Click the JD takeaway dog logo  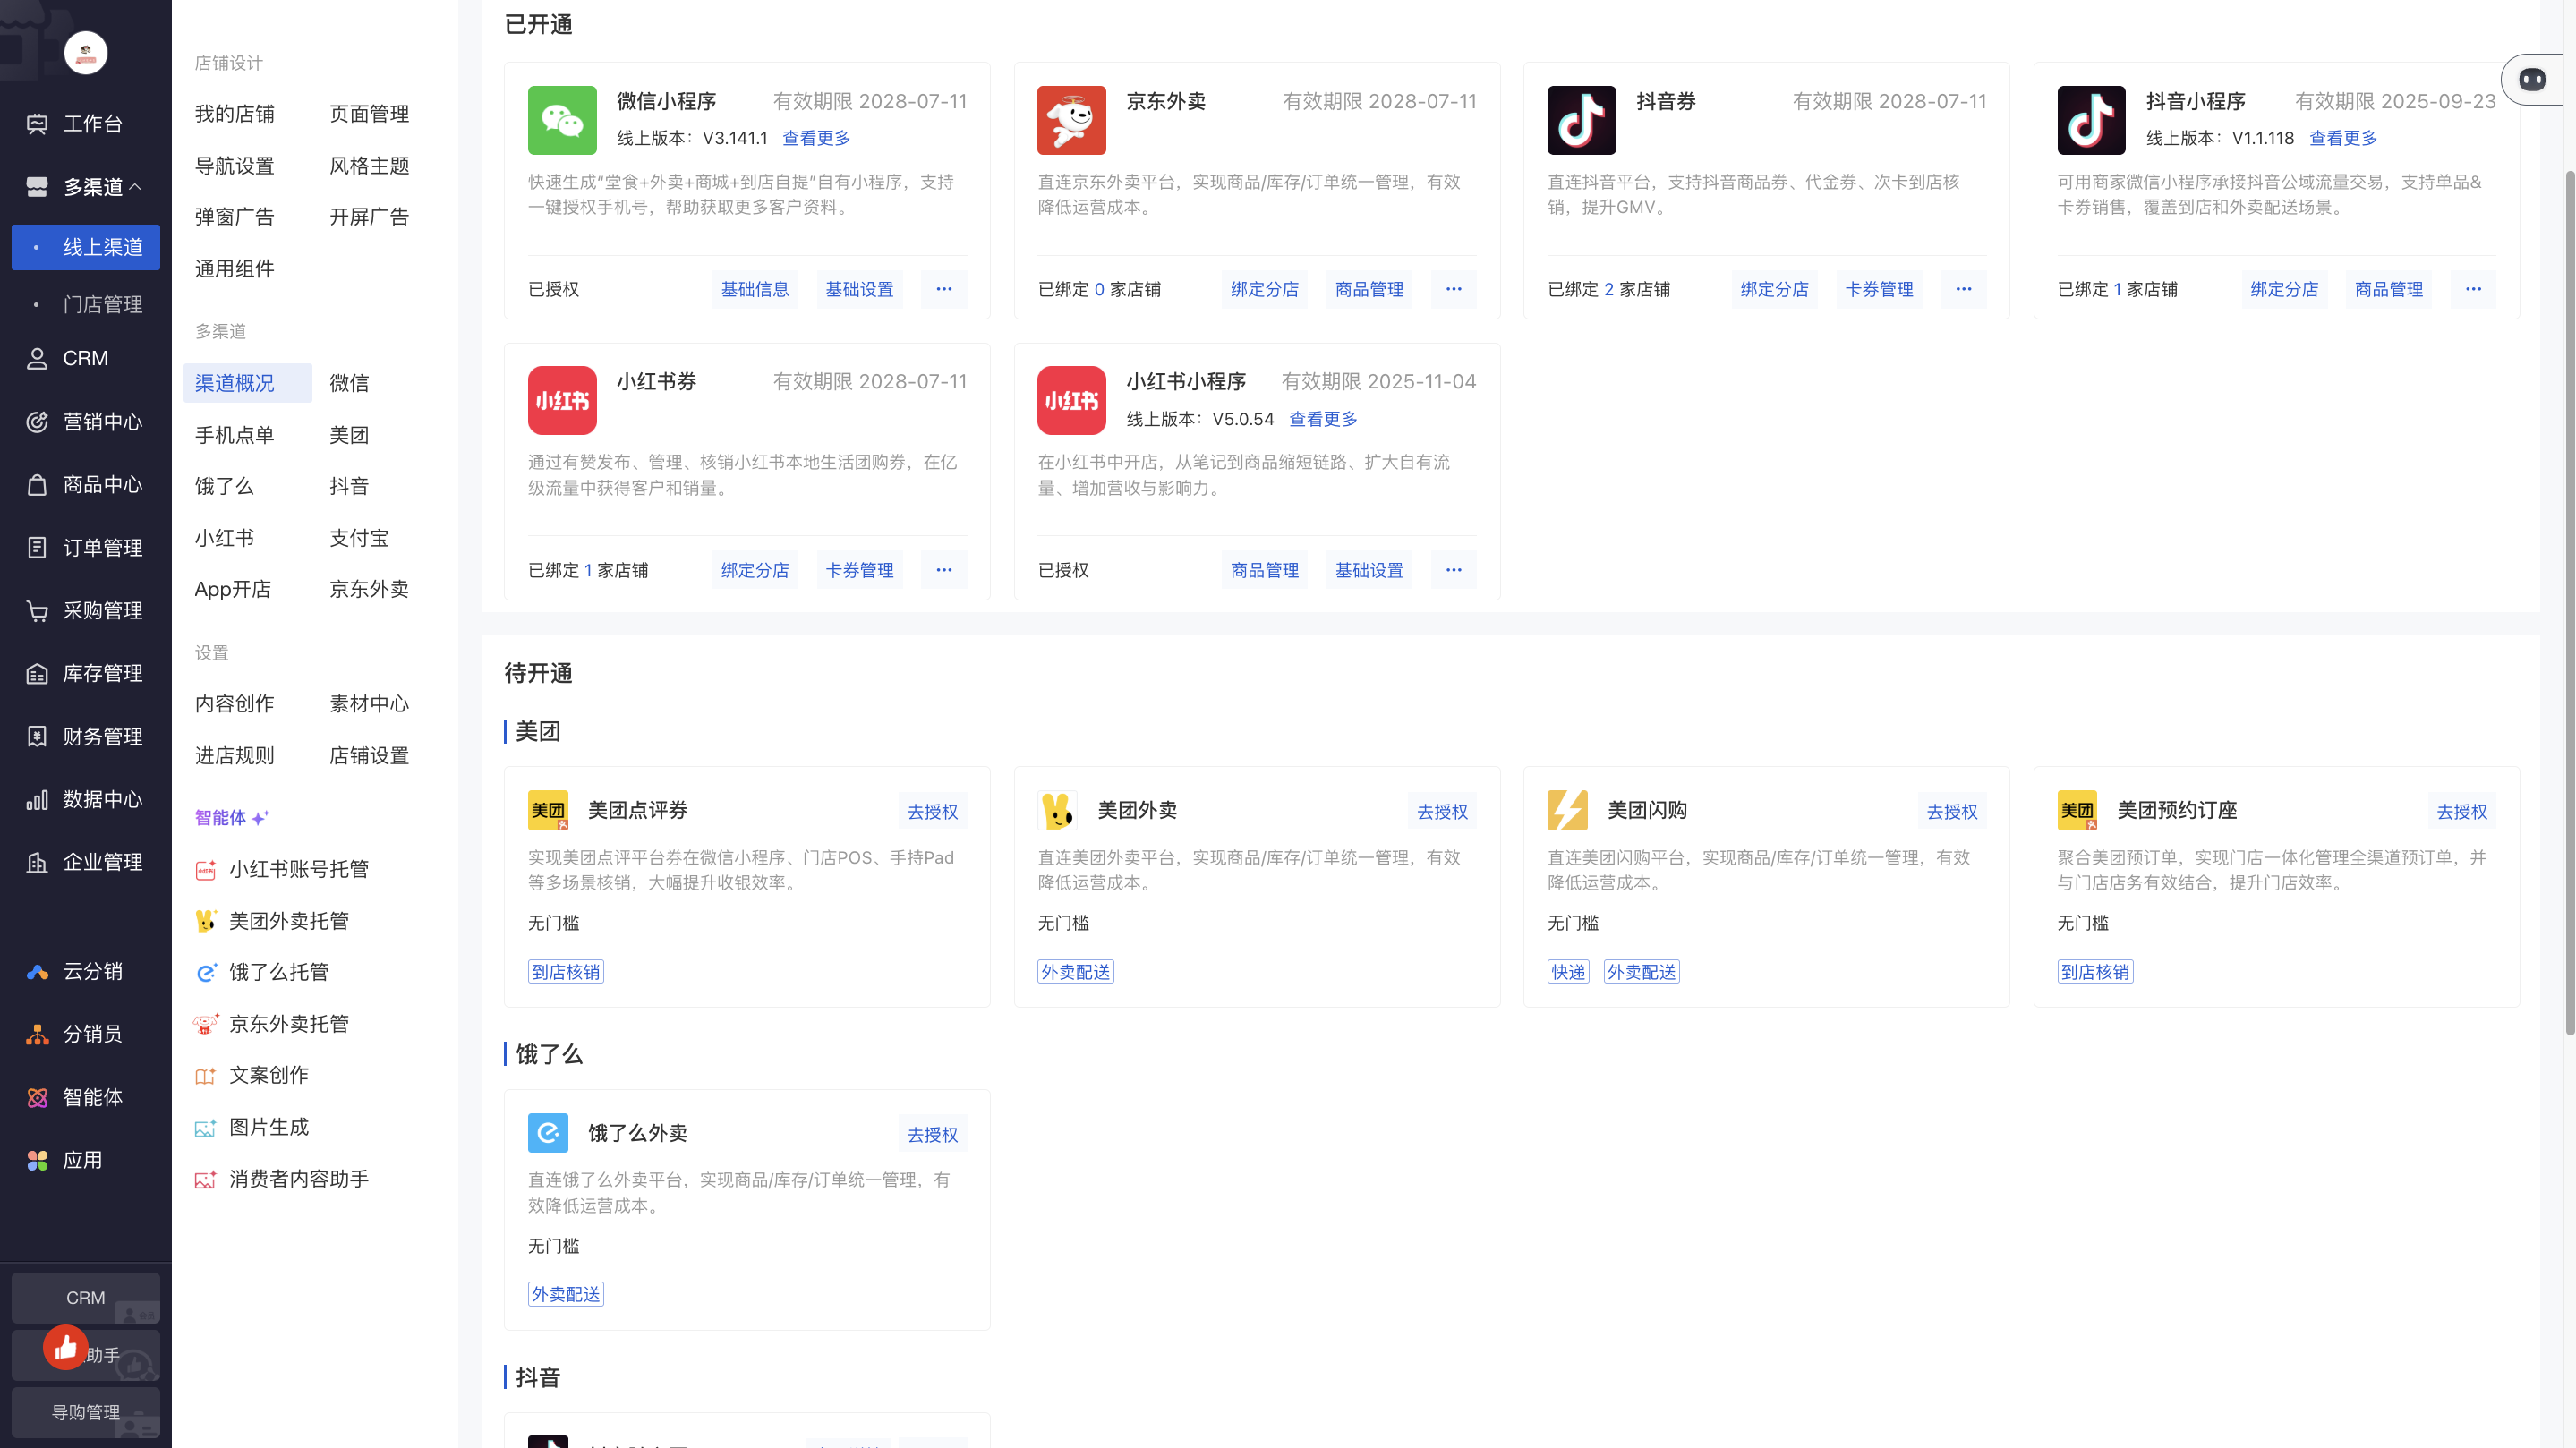1071,120
